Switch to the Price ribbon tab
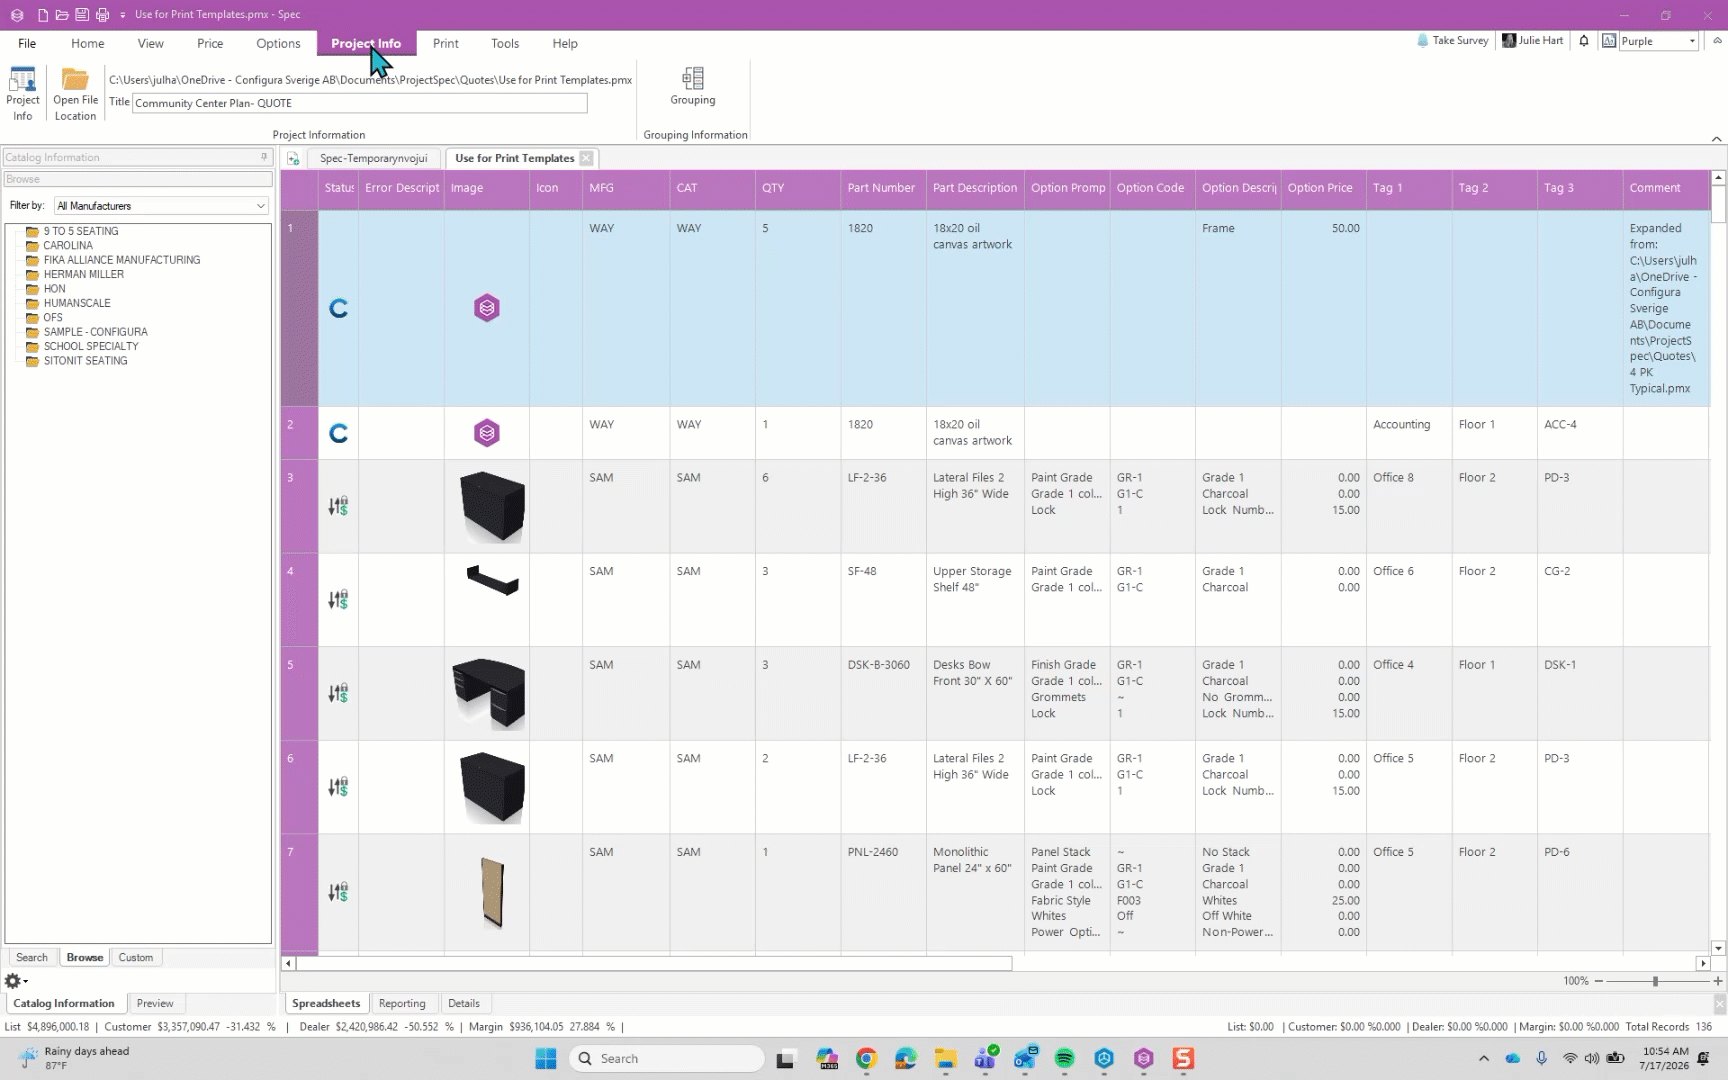The height and width of the screenshot is (1080, 1728). click(x=210, y=43)
